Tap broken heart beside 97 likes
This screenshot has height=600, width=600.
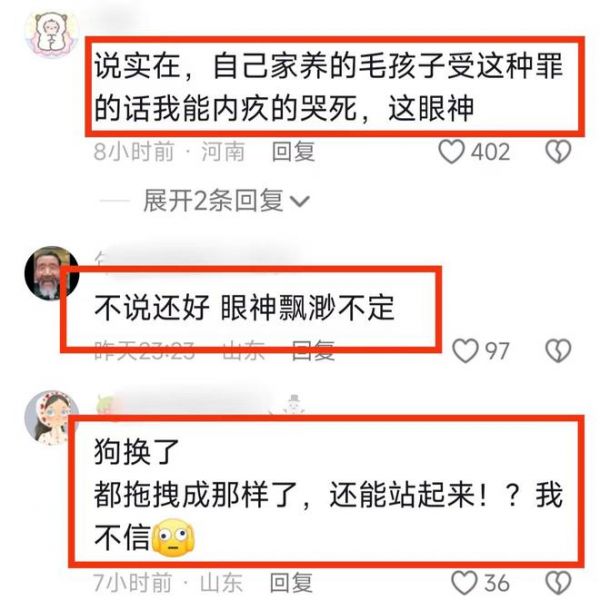(x=558, y=351)
